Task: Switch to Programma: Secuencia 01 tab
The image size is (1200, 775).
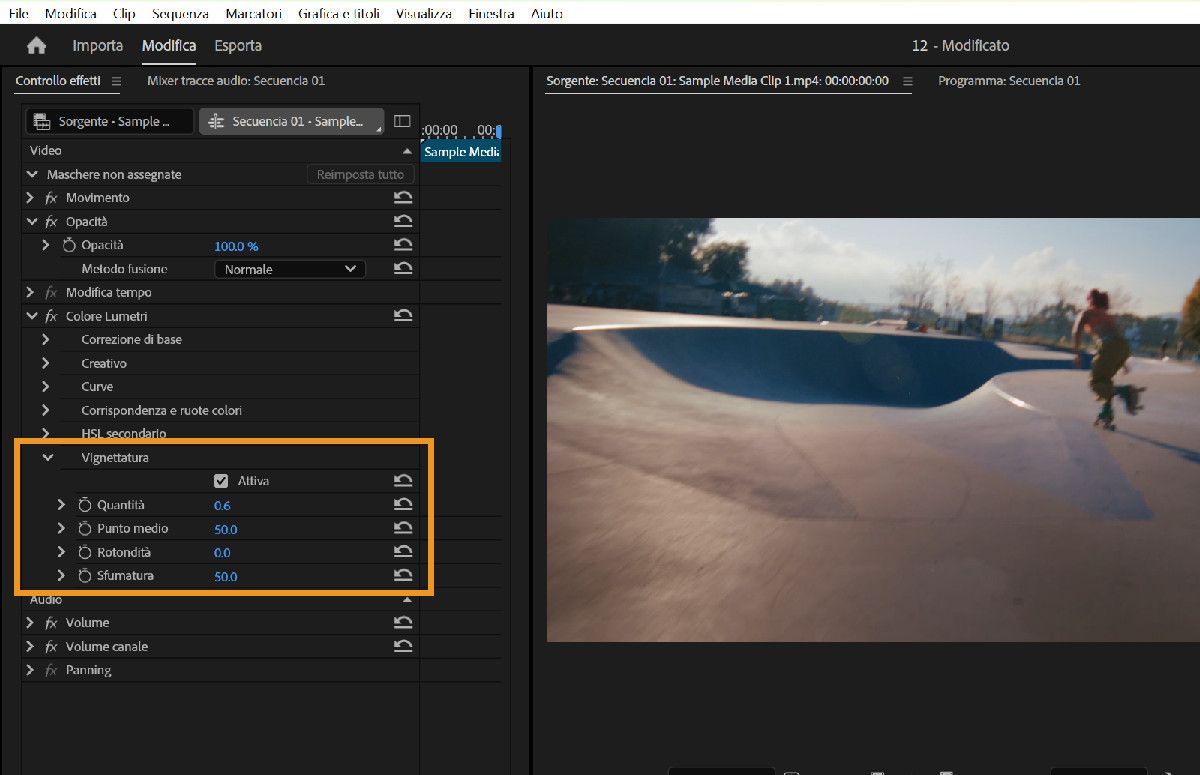Action: [x=1009, y=81]
